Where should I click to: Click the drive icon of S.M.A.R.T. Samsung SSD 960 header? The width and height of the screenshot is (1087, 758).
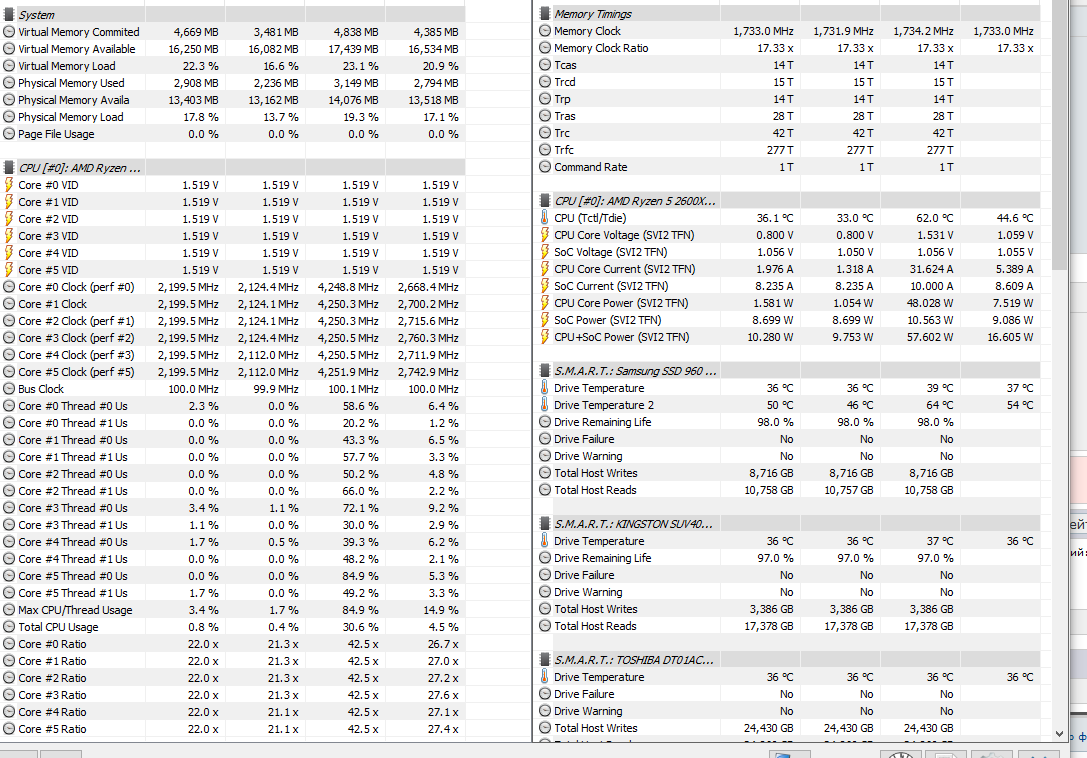click(545, 370)
